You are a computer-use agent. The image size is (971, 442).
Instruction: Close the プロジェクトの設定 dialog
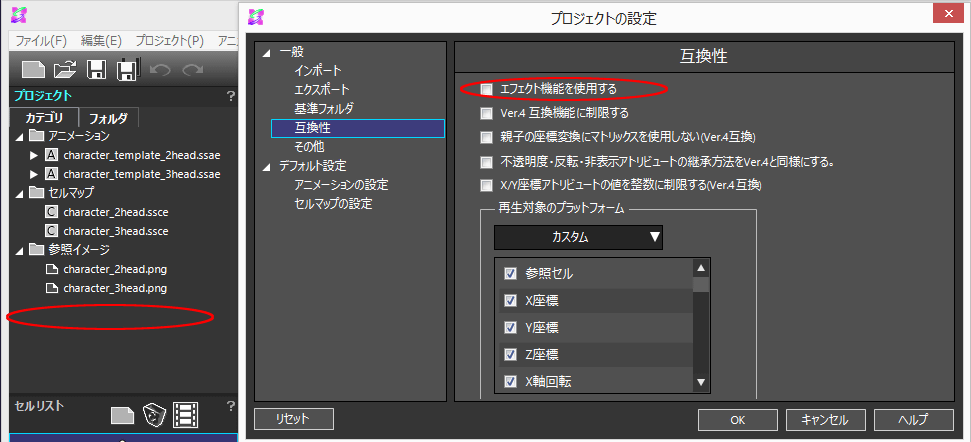[949, 14]
